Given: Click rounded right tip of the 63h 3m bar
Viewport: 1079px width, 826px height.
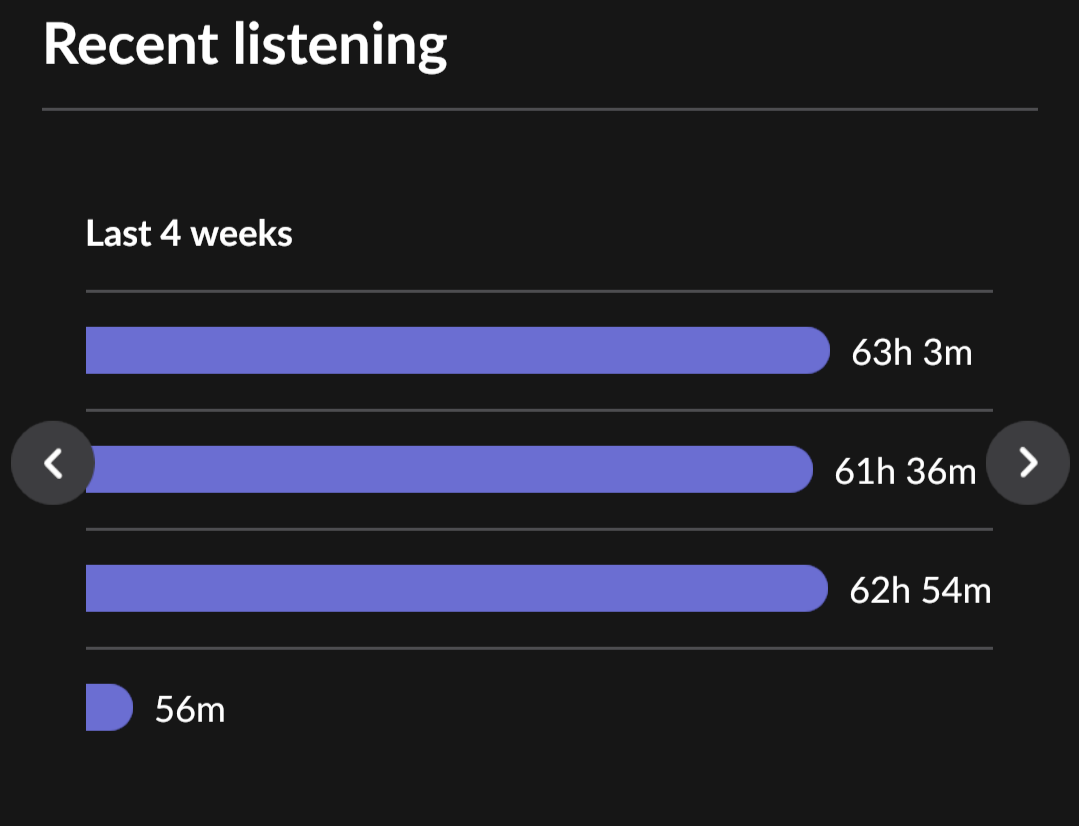Looking at the screenshot, I should pyautogui.click(x=818, y=350).
